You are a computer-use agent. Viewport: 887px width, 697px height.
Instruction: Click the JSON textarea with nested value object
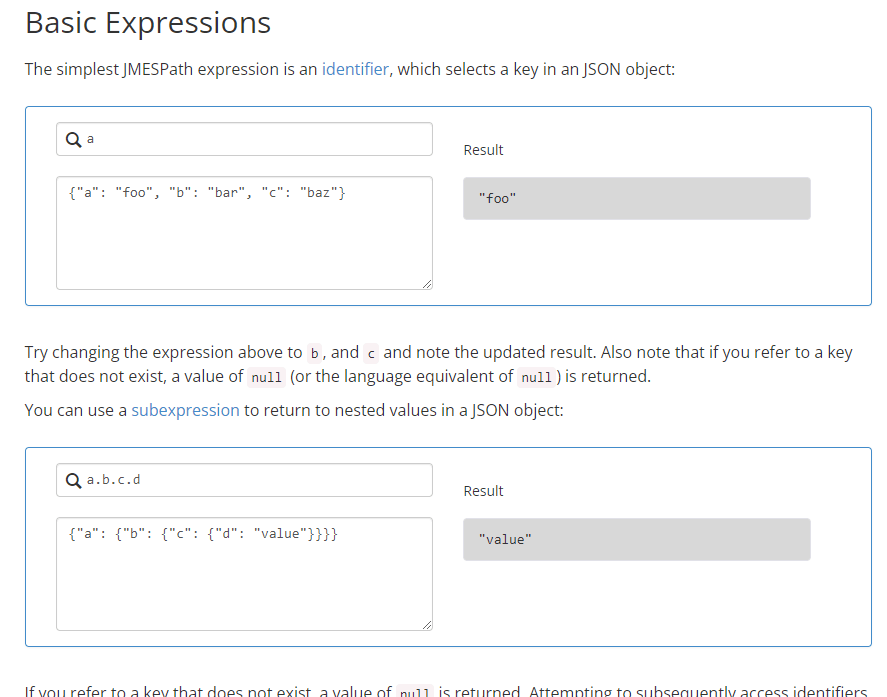244,574
